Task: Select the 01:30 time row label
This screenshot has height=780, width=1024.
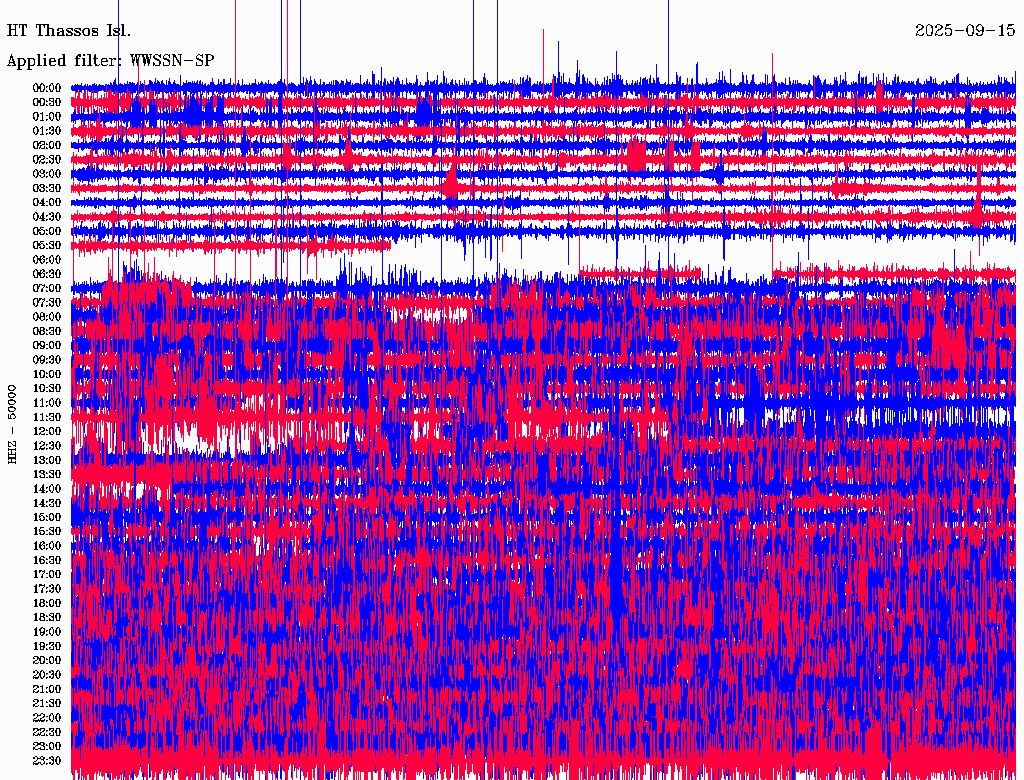Action: [x=47, y=131]
